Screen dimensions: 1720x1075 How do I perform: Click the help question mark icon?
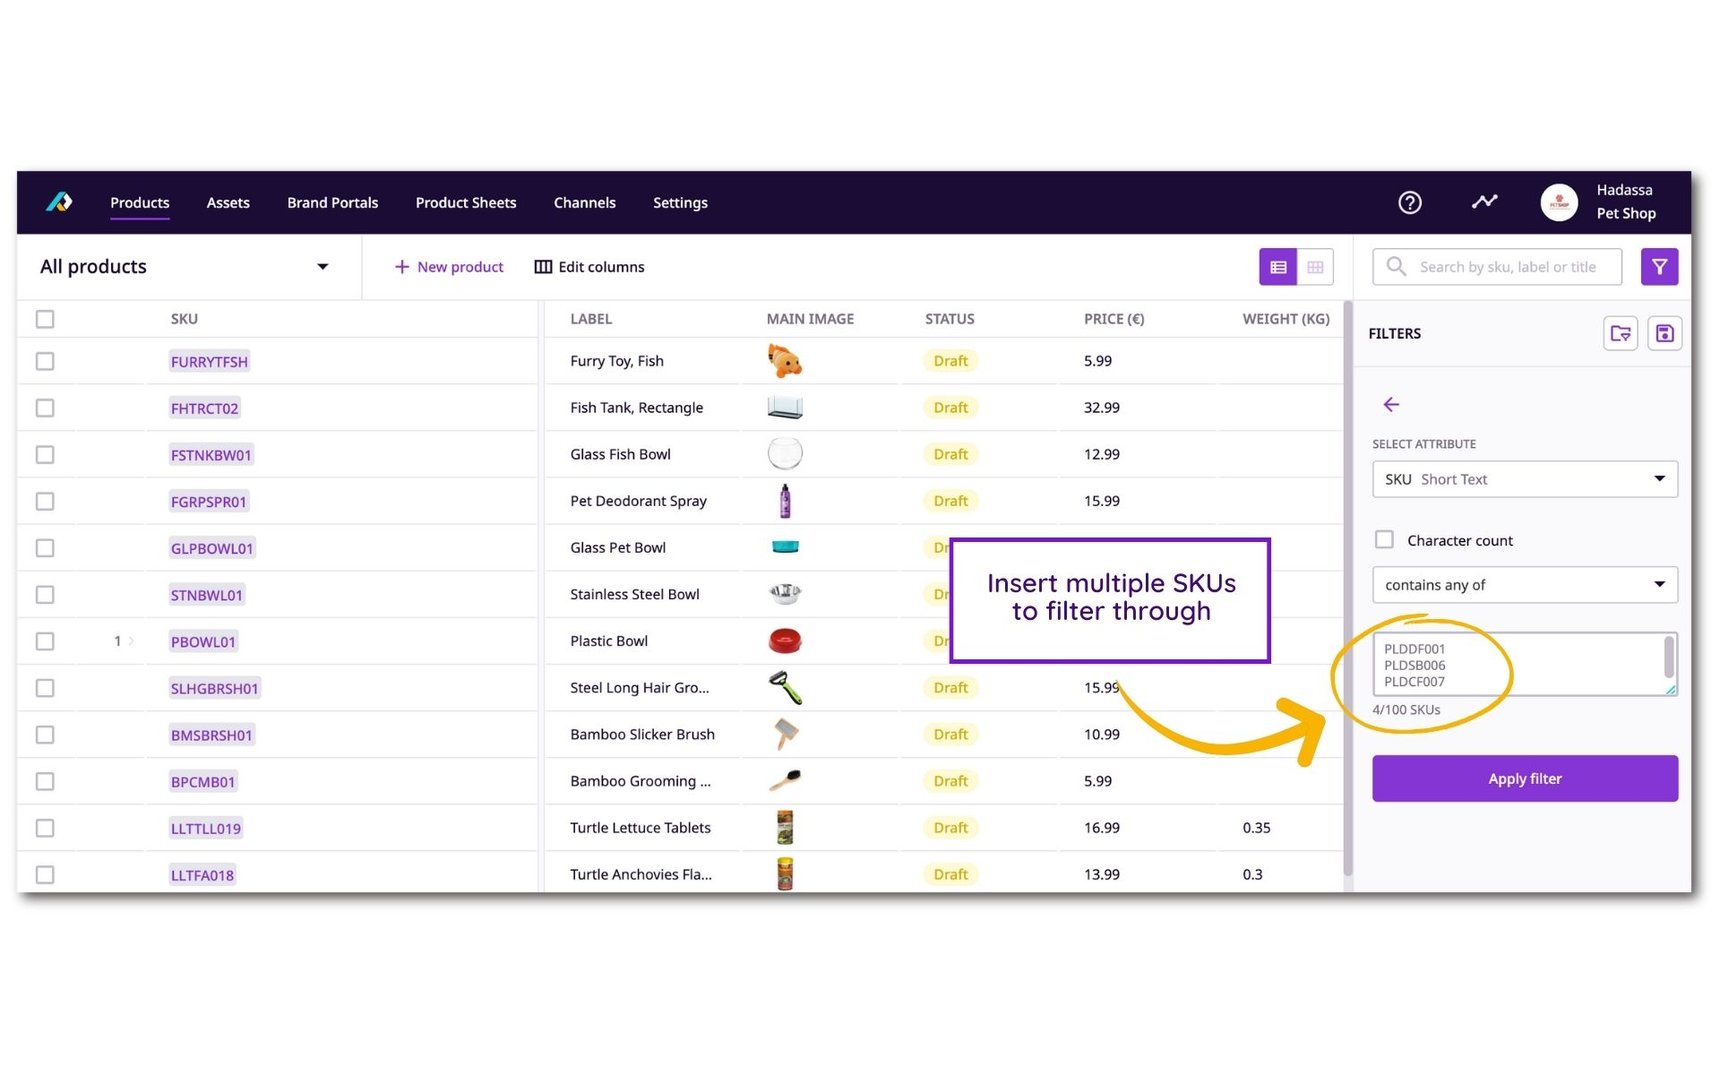click(1409, 203)
